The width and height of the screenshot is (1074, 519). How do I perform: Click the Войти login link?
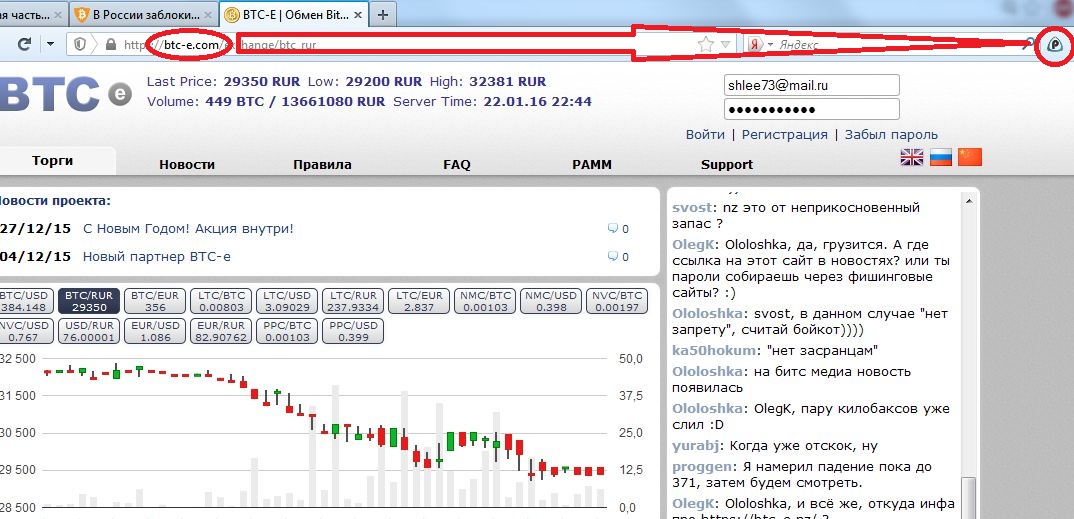[705, 135]
